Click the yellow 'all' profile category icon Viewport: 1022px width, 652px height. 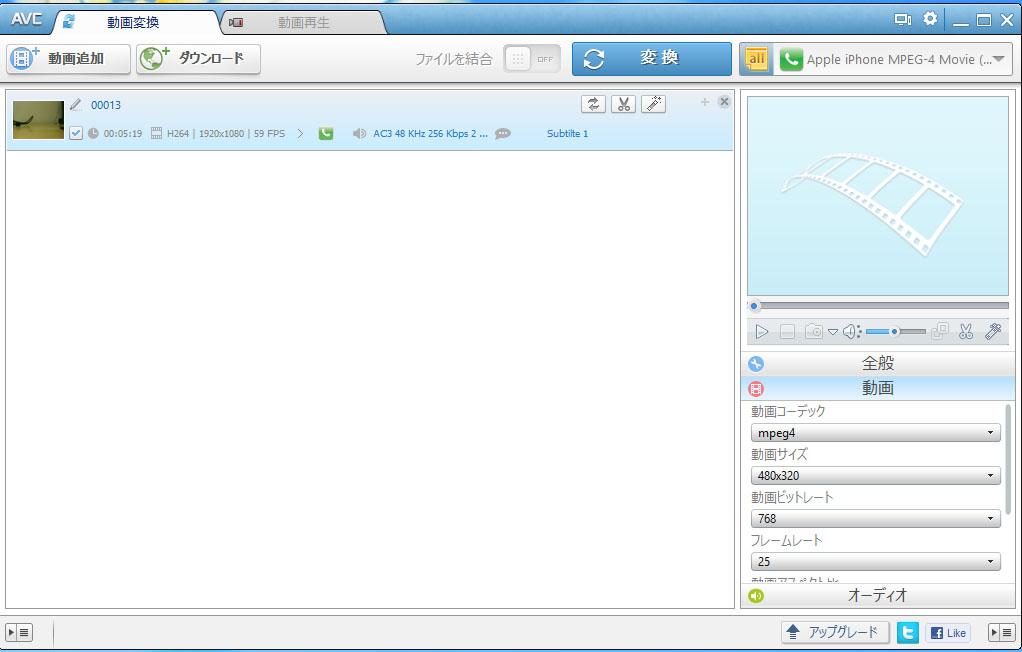(x=756, y=59)
